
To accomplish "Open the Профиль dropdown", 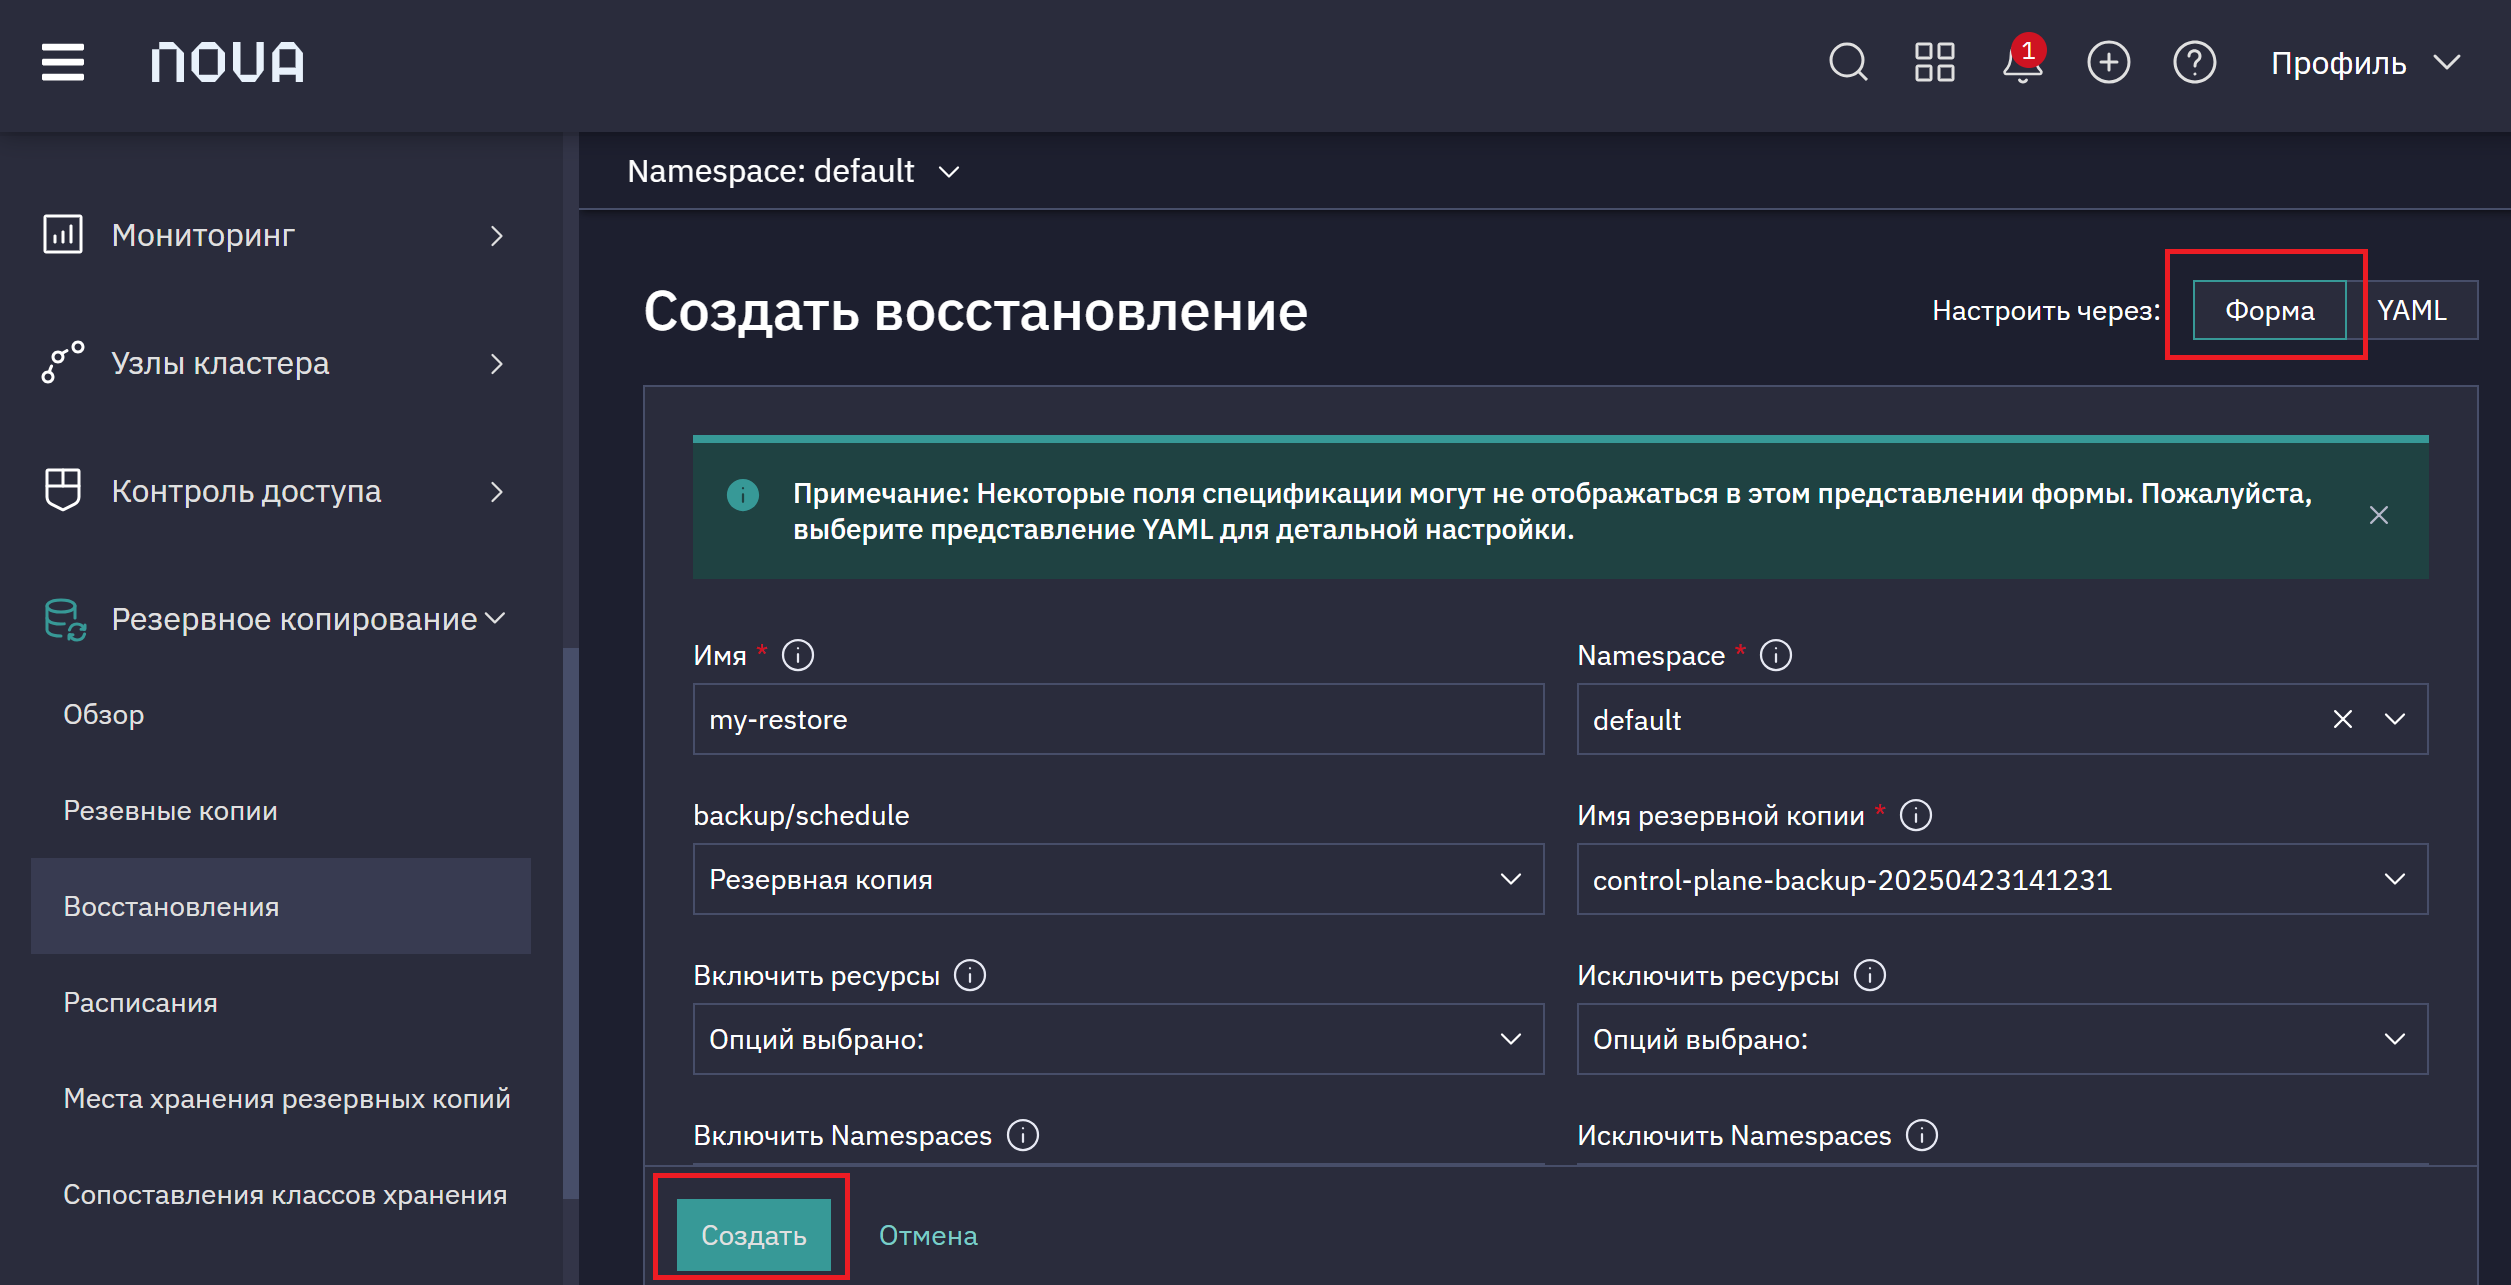I will (2365, 63).
